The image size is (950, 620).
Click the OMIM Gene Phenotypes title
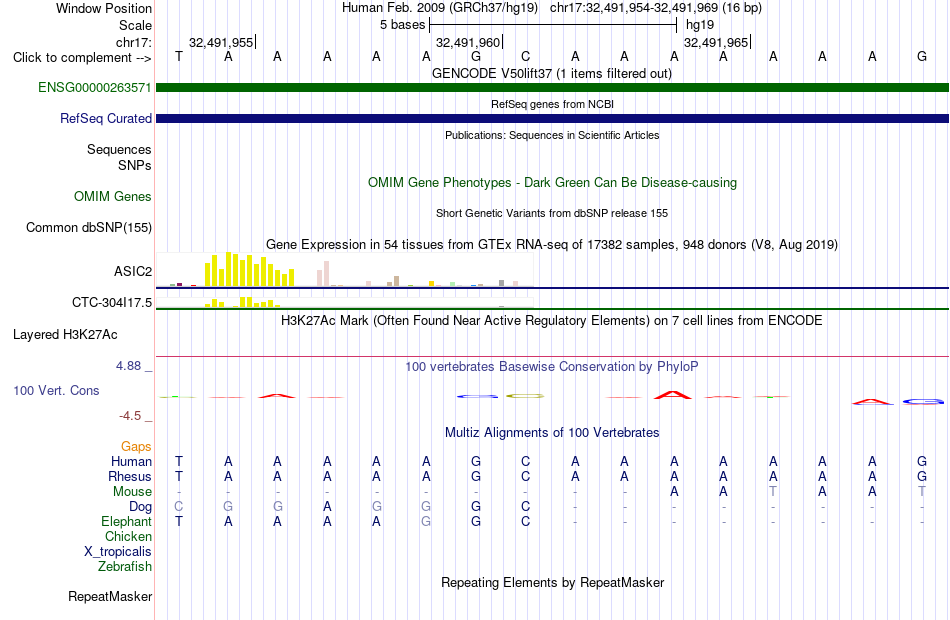(552, 182)
